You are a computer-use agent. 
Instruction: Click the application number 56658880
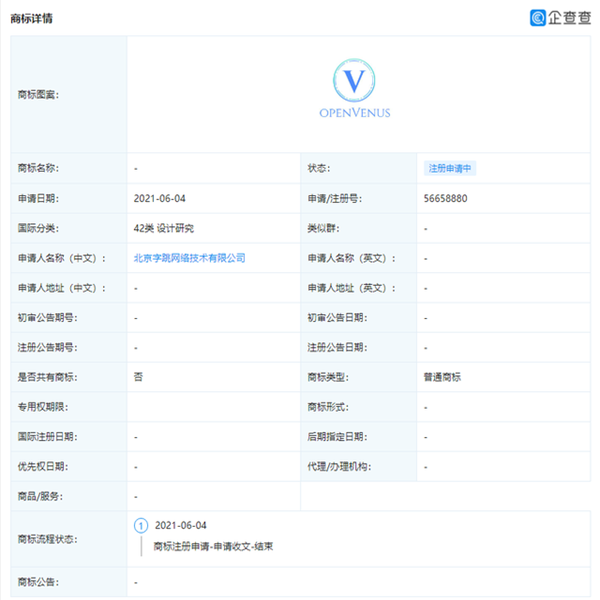pos(445,199)
